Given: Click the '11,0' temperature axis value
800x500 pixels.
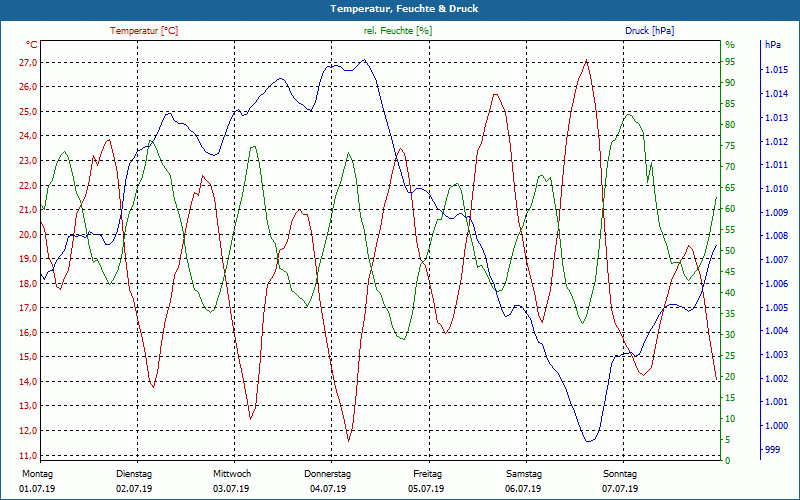Looking at the screenshot, I should (x=28, y=455).
